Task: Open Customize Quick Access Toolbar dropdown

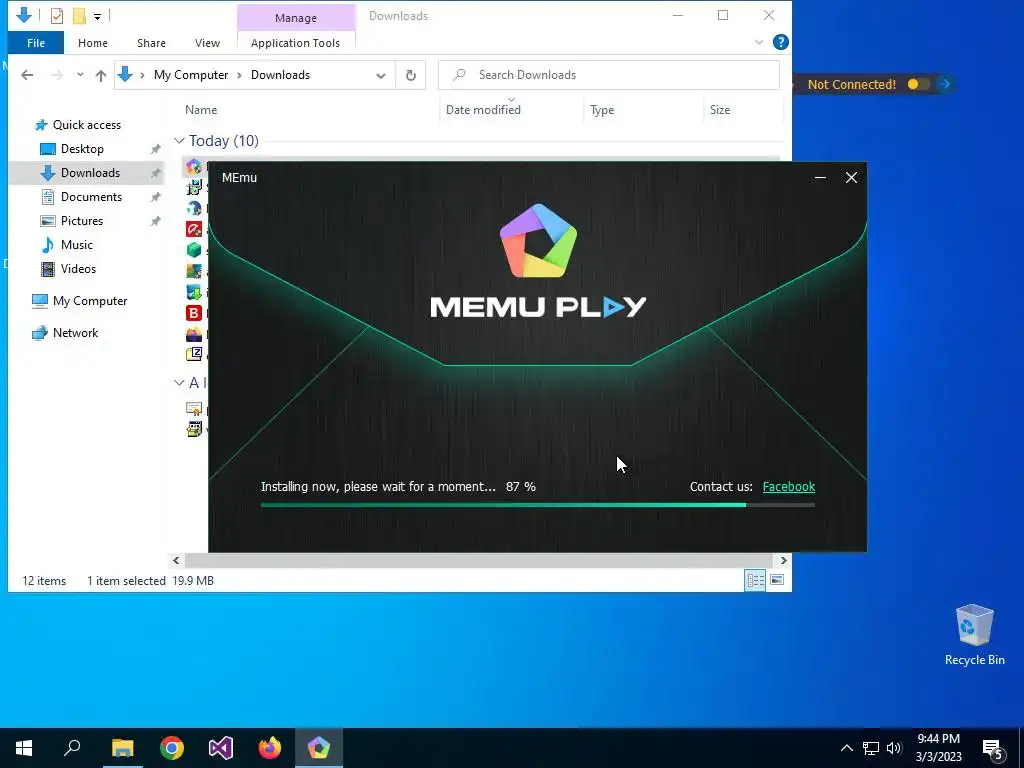Action: (97, 16)
